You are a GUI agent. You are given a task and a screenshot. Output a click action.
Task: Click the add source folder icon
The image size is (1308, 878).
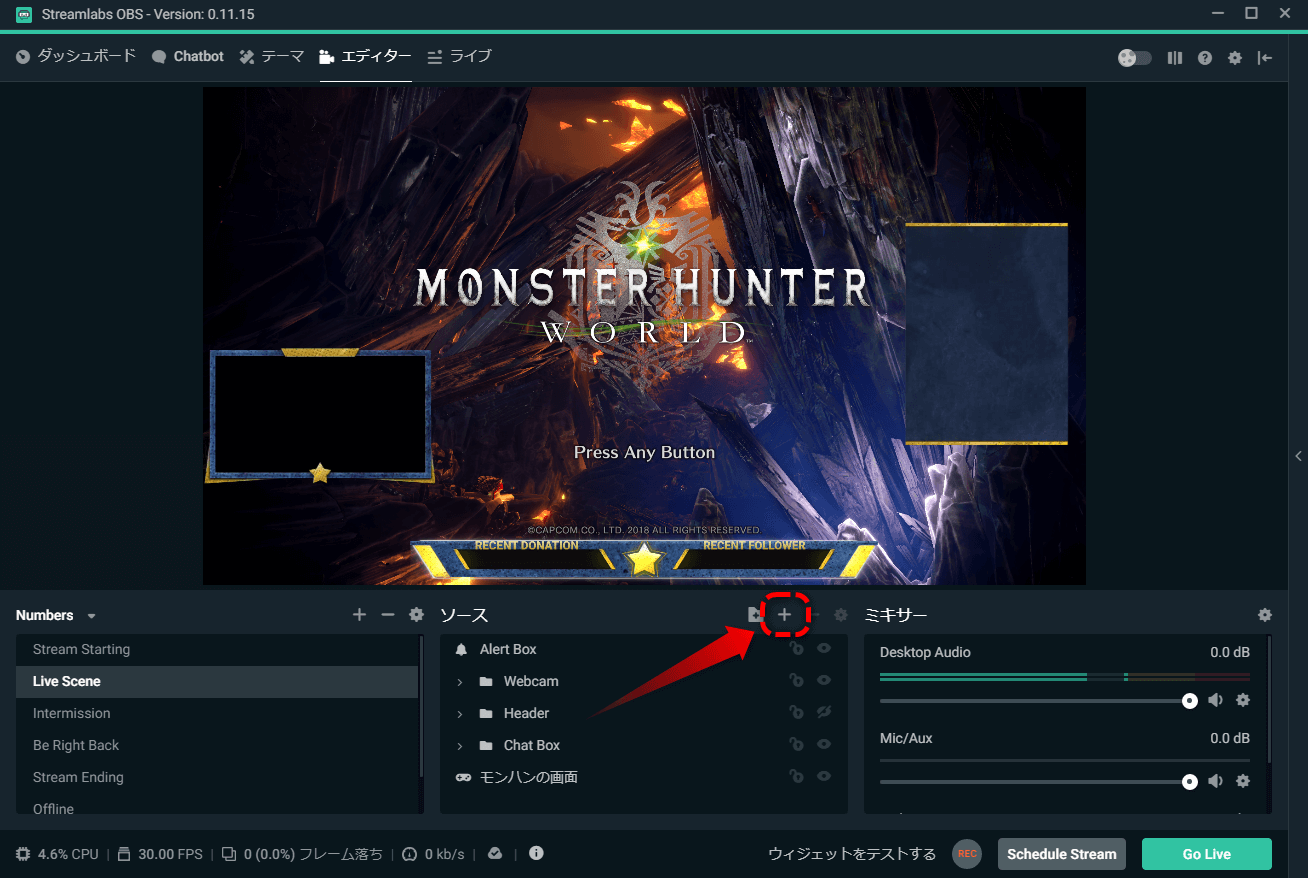point(756,615)
